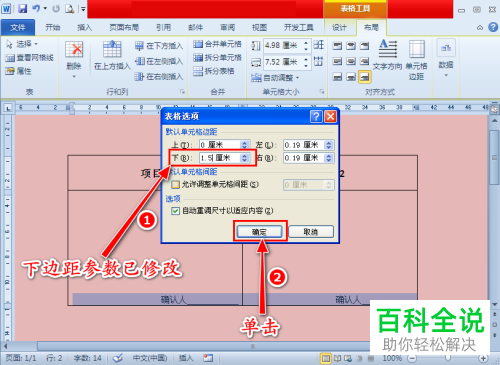This screenshot has width=500, height=365.
Task: Click the print layout view icon in status bar
Action: point(326,358)
